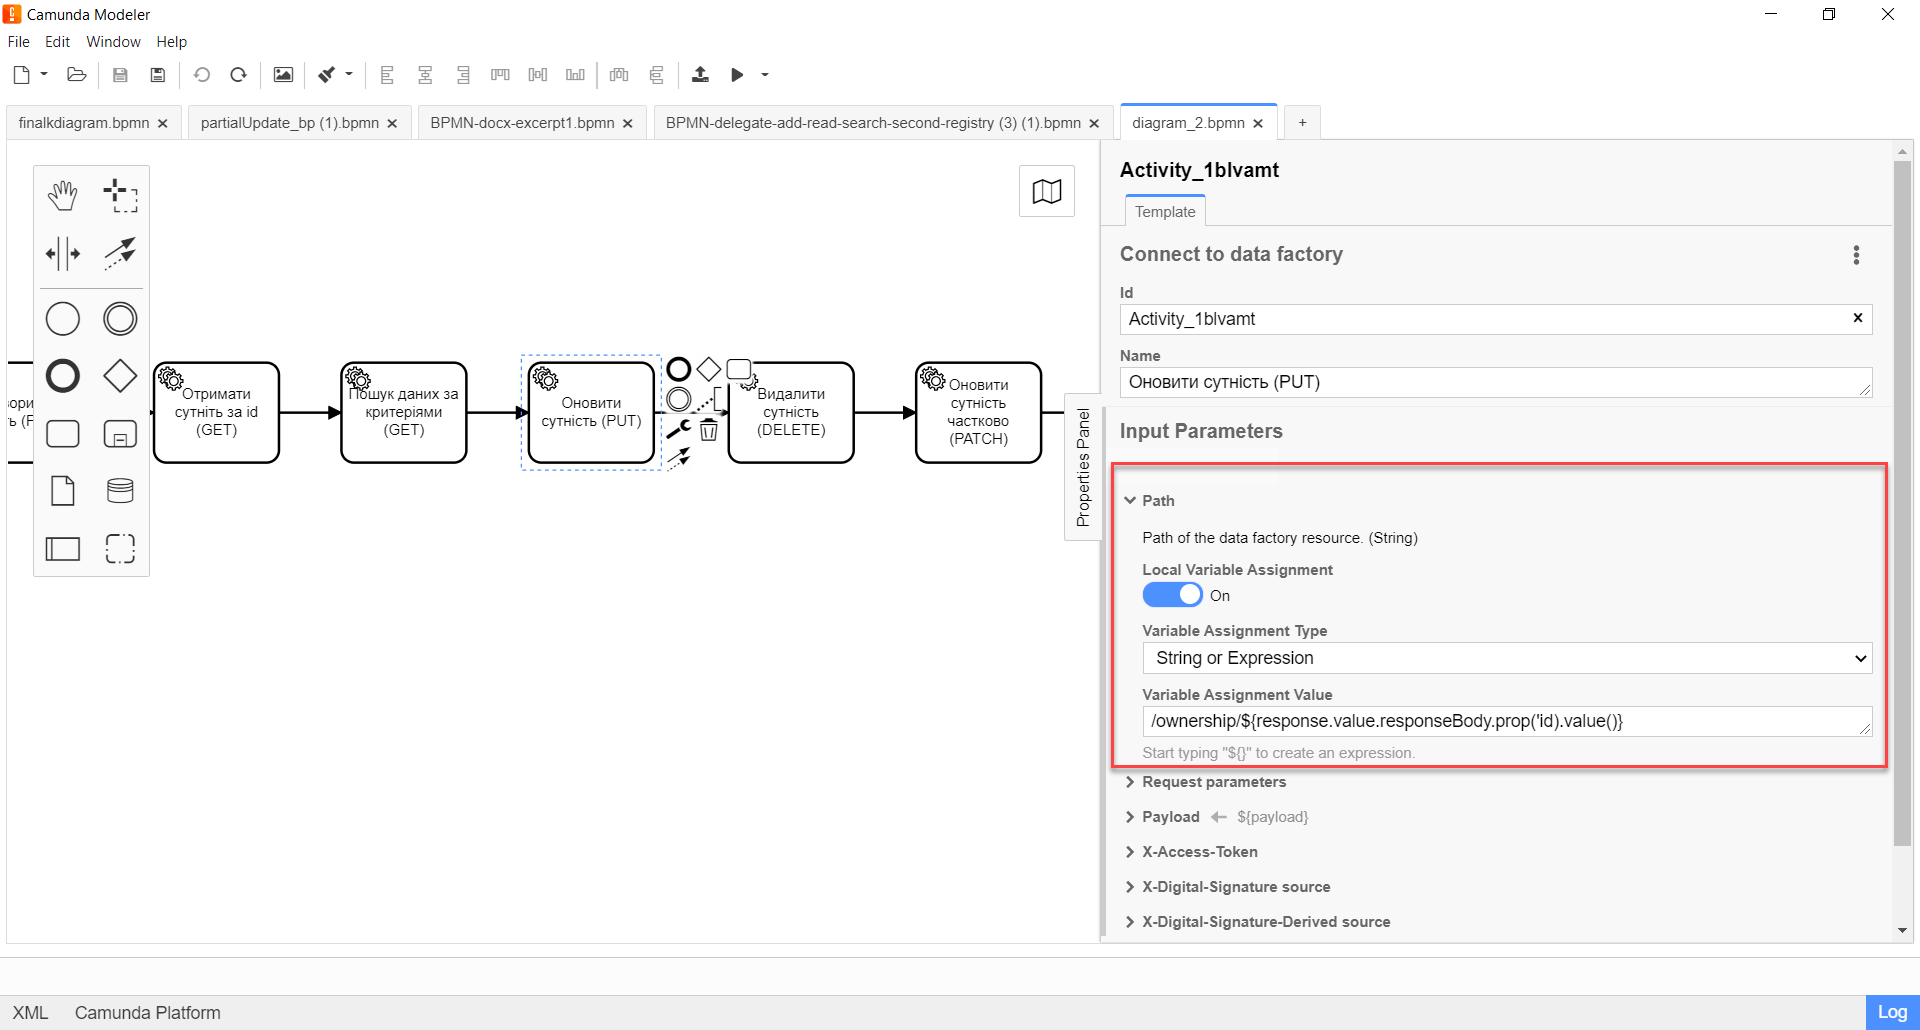This screenshot has width=1920, height=1030.
Task: Close the diagram_2.bpmn tab
Action: pyautogui.click(x=1258, y=123)
